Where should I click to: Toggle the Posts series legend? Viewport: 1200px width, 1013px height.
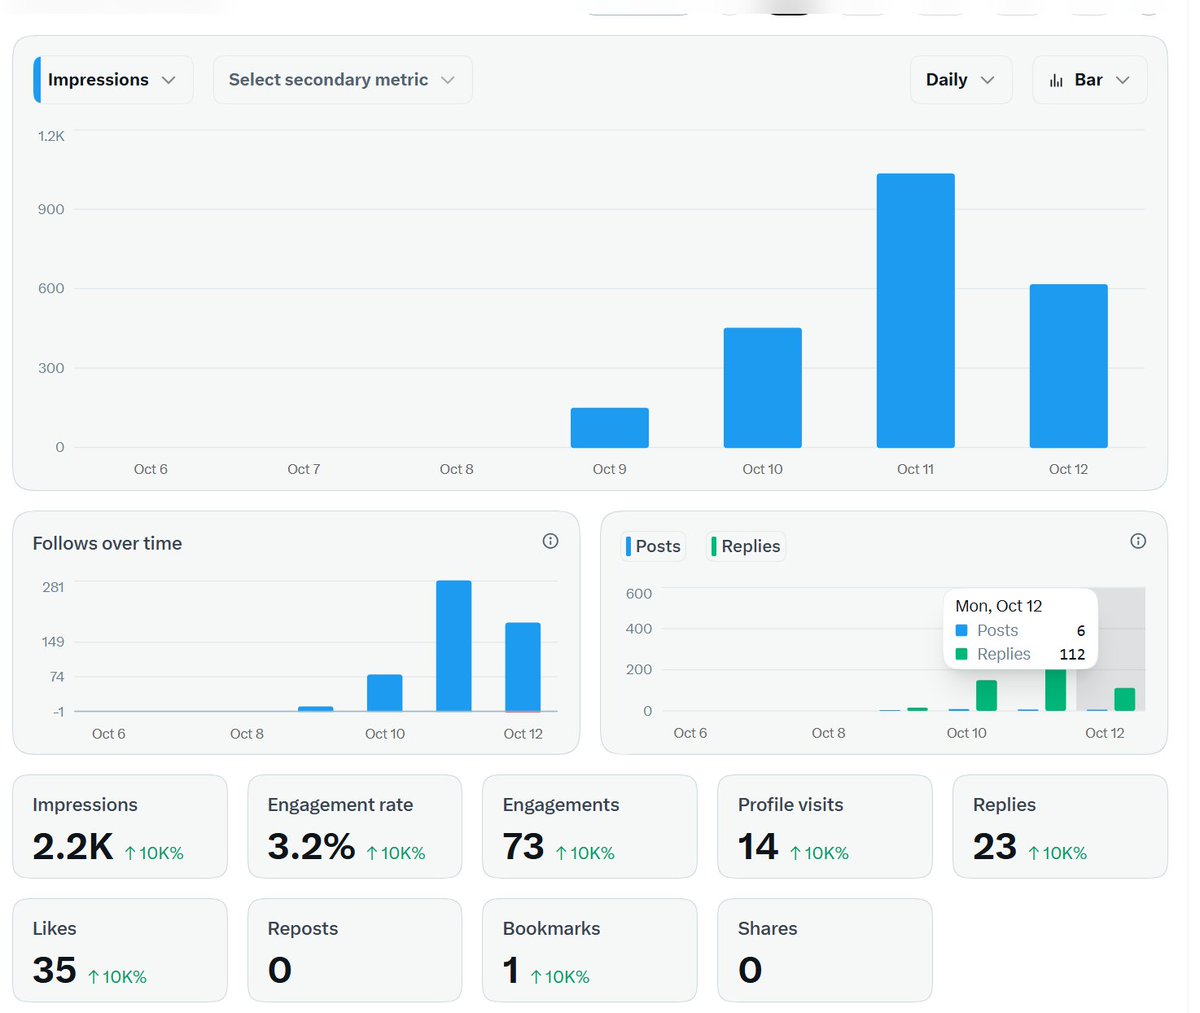tap(654, 546)
